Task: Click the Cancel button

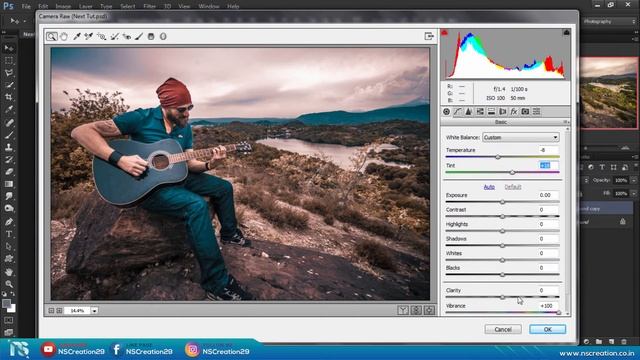Action: 503,329
